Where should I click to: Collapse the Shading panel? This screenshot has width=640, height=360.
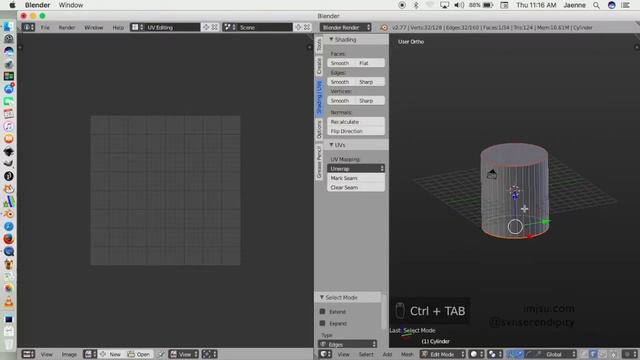pos(331,40)
